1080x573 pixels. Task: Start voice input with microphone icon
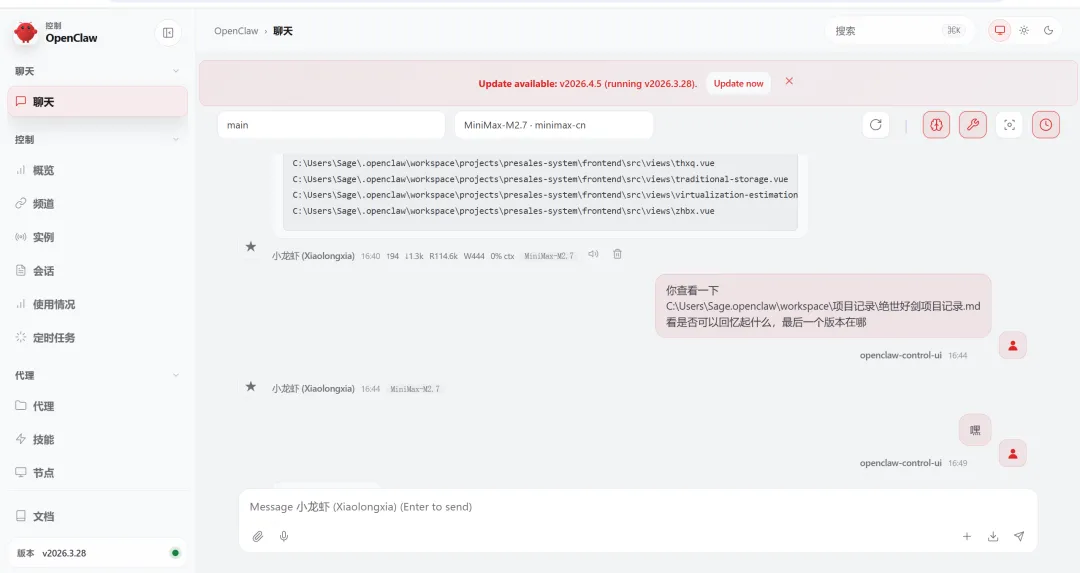point(284,536)
